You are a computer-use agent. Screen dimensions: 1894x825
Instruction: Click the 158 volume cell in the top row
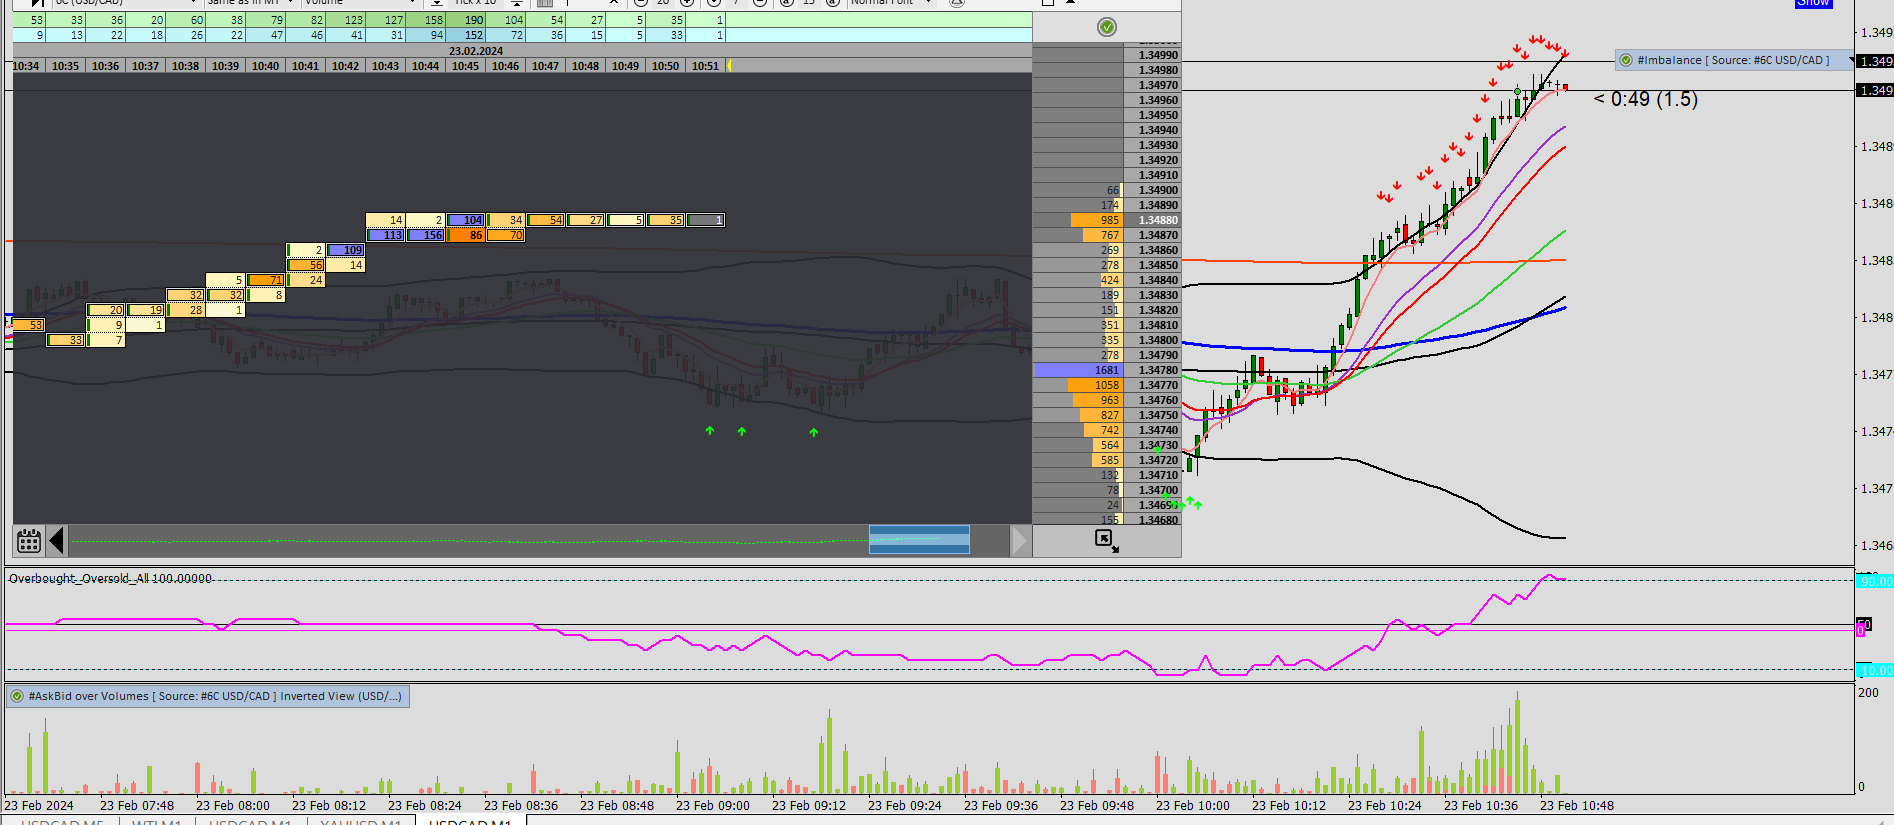(x=425, y=20)
